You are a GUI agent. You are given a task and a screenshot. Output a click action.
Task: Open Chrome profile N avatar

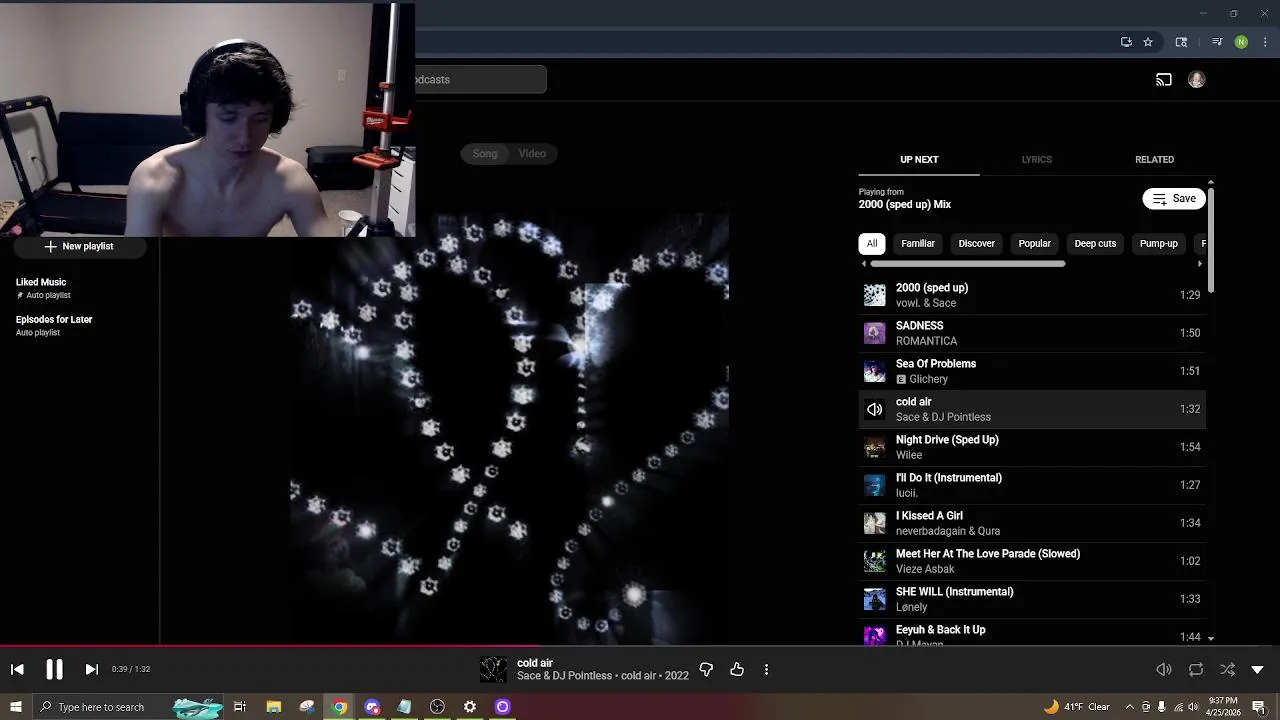point(1241,42)
